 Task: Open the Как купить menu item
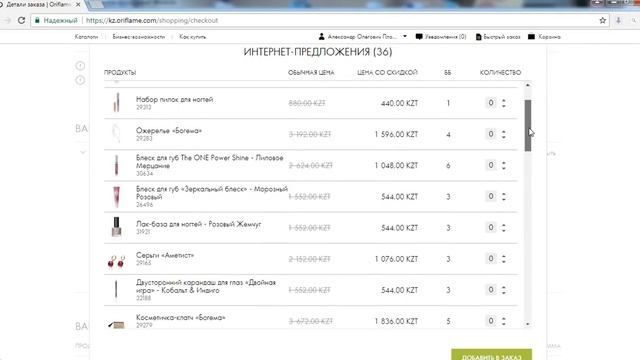click(x=193, y=37)
